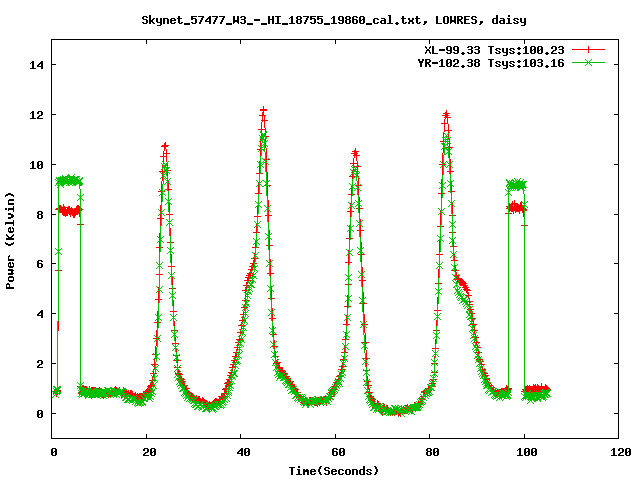This screenshot has width=640, height=480.
Task: Click the green YR legend line sample
Action: (x=589, y=62)
